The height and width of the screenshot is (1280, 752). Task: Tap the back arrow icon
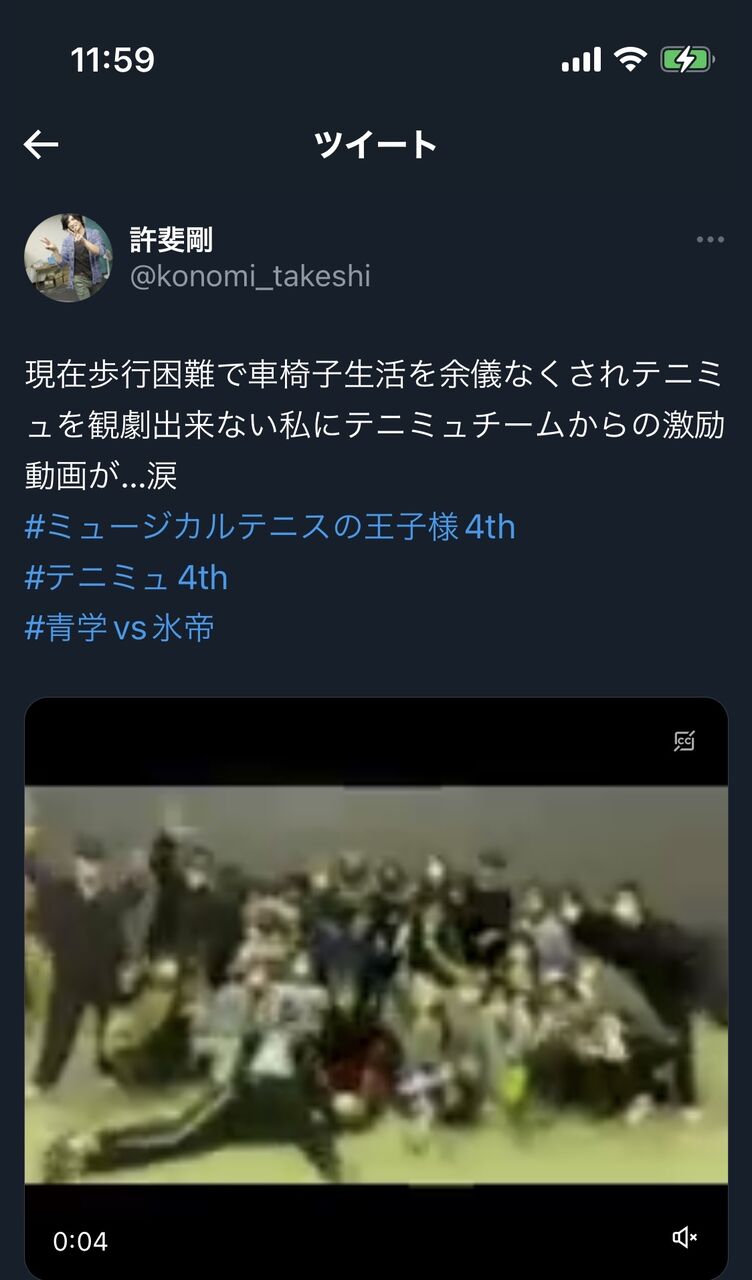pyautogui.click(x=41, y=145)
